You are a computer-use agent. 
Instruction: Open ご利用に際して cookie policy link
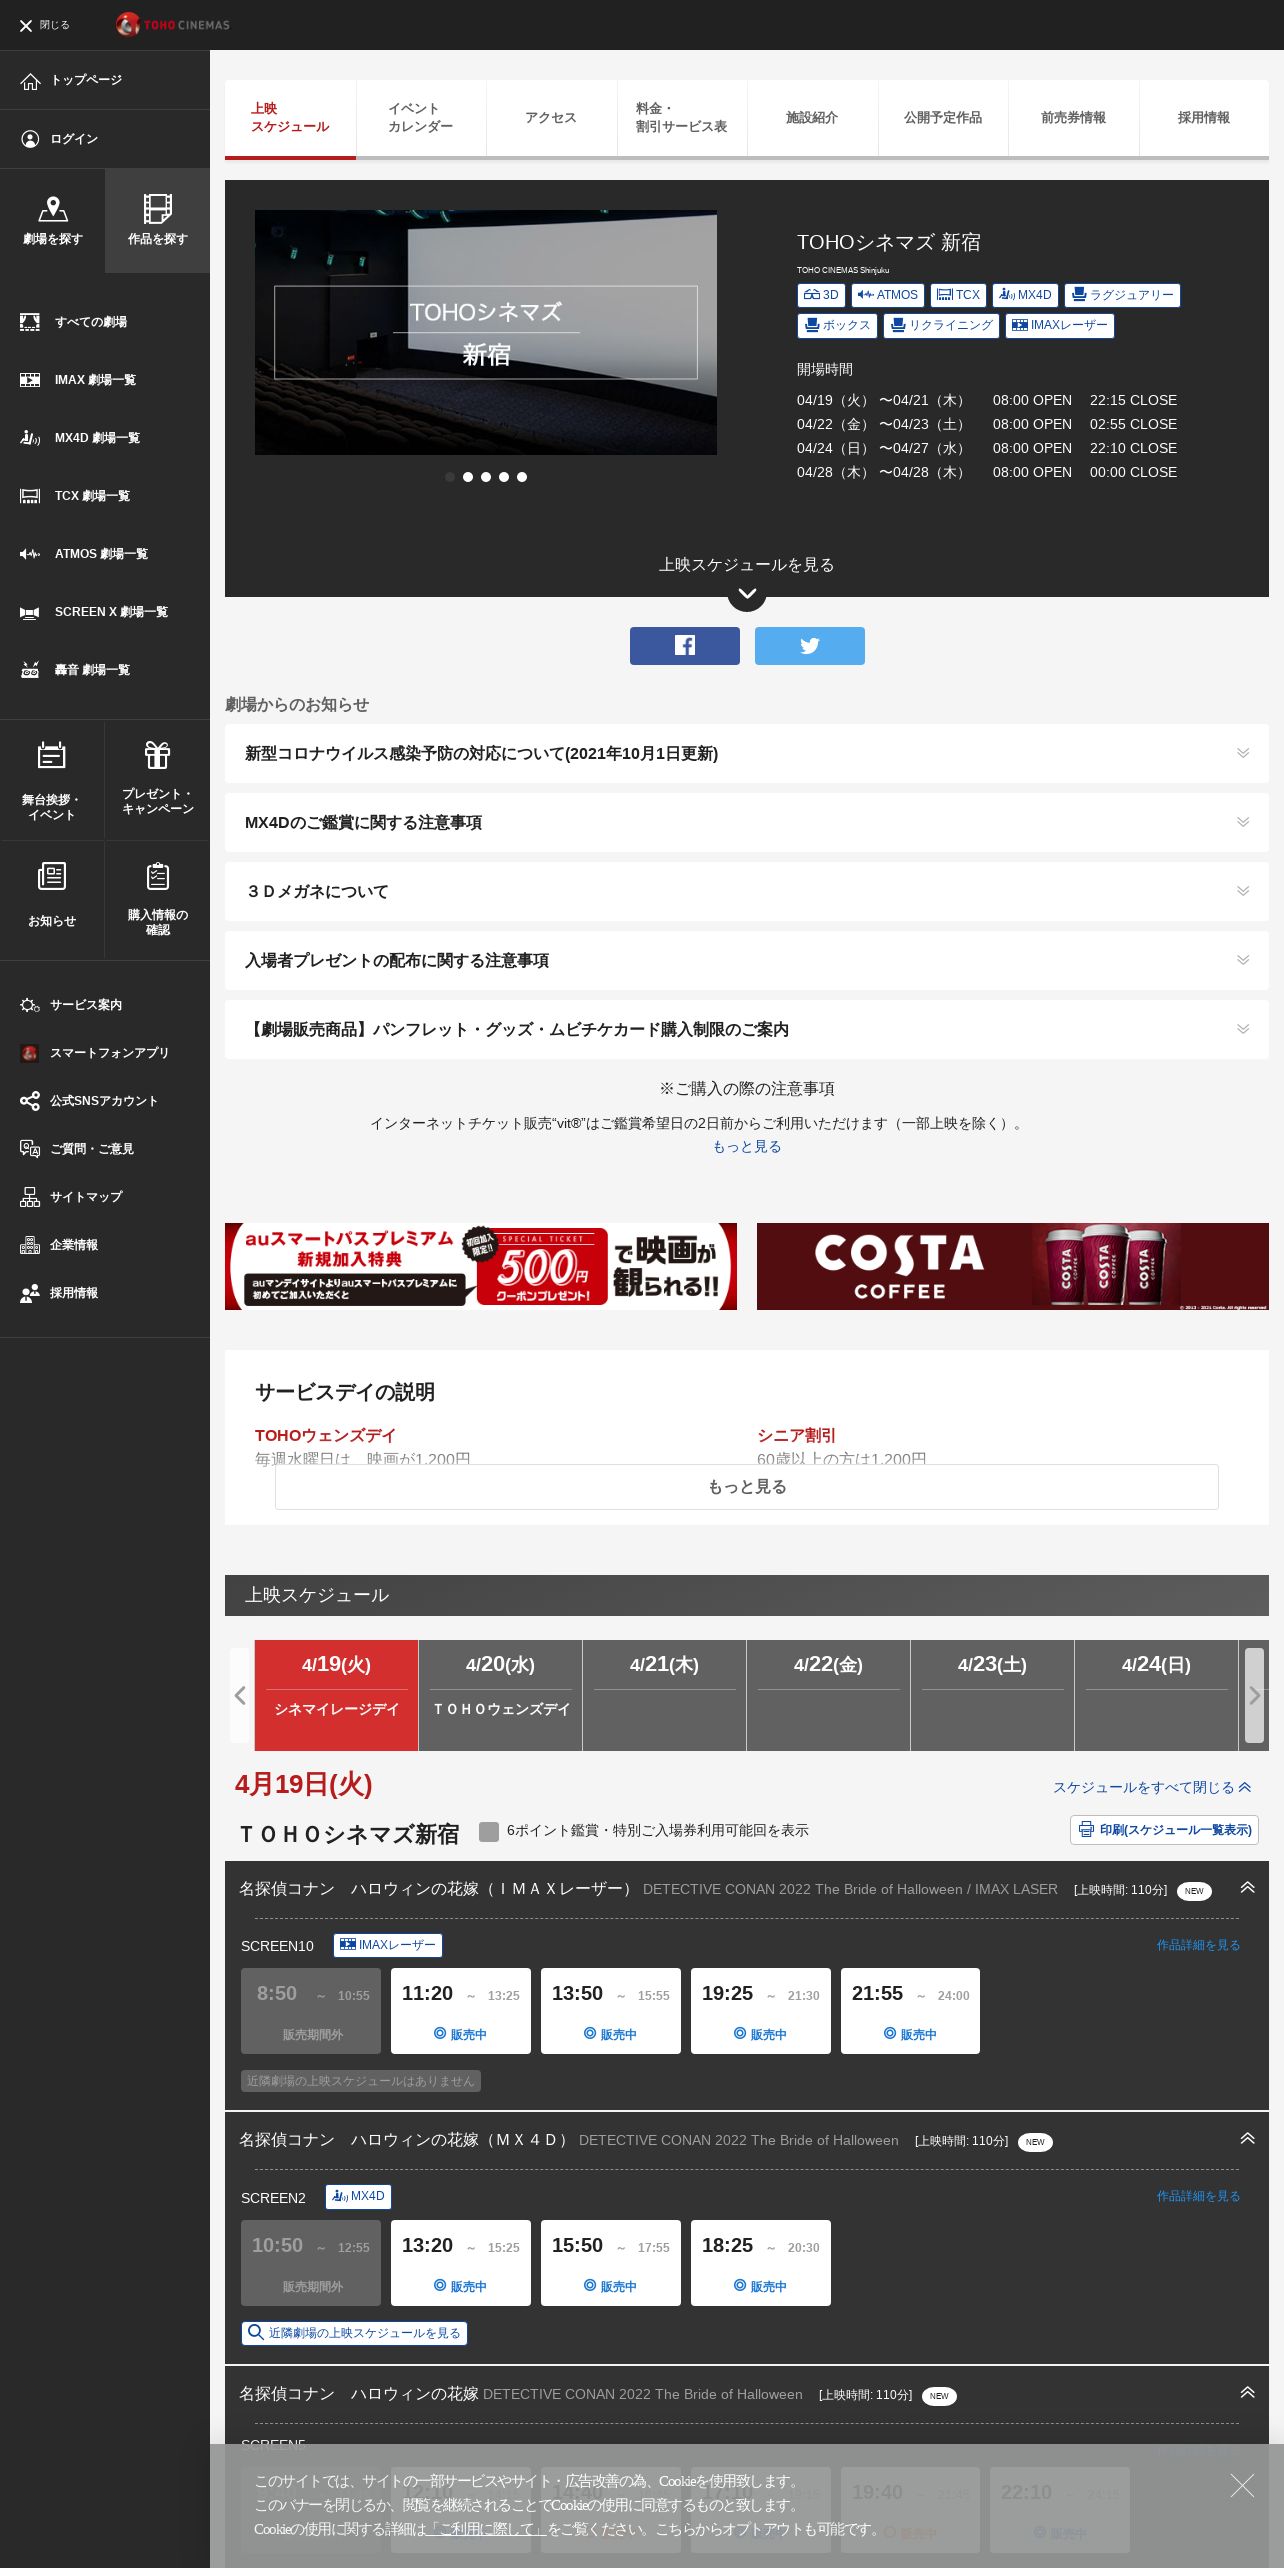(488, 2529)
